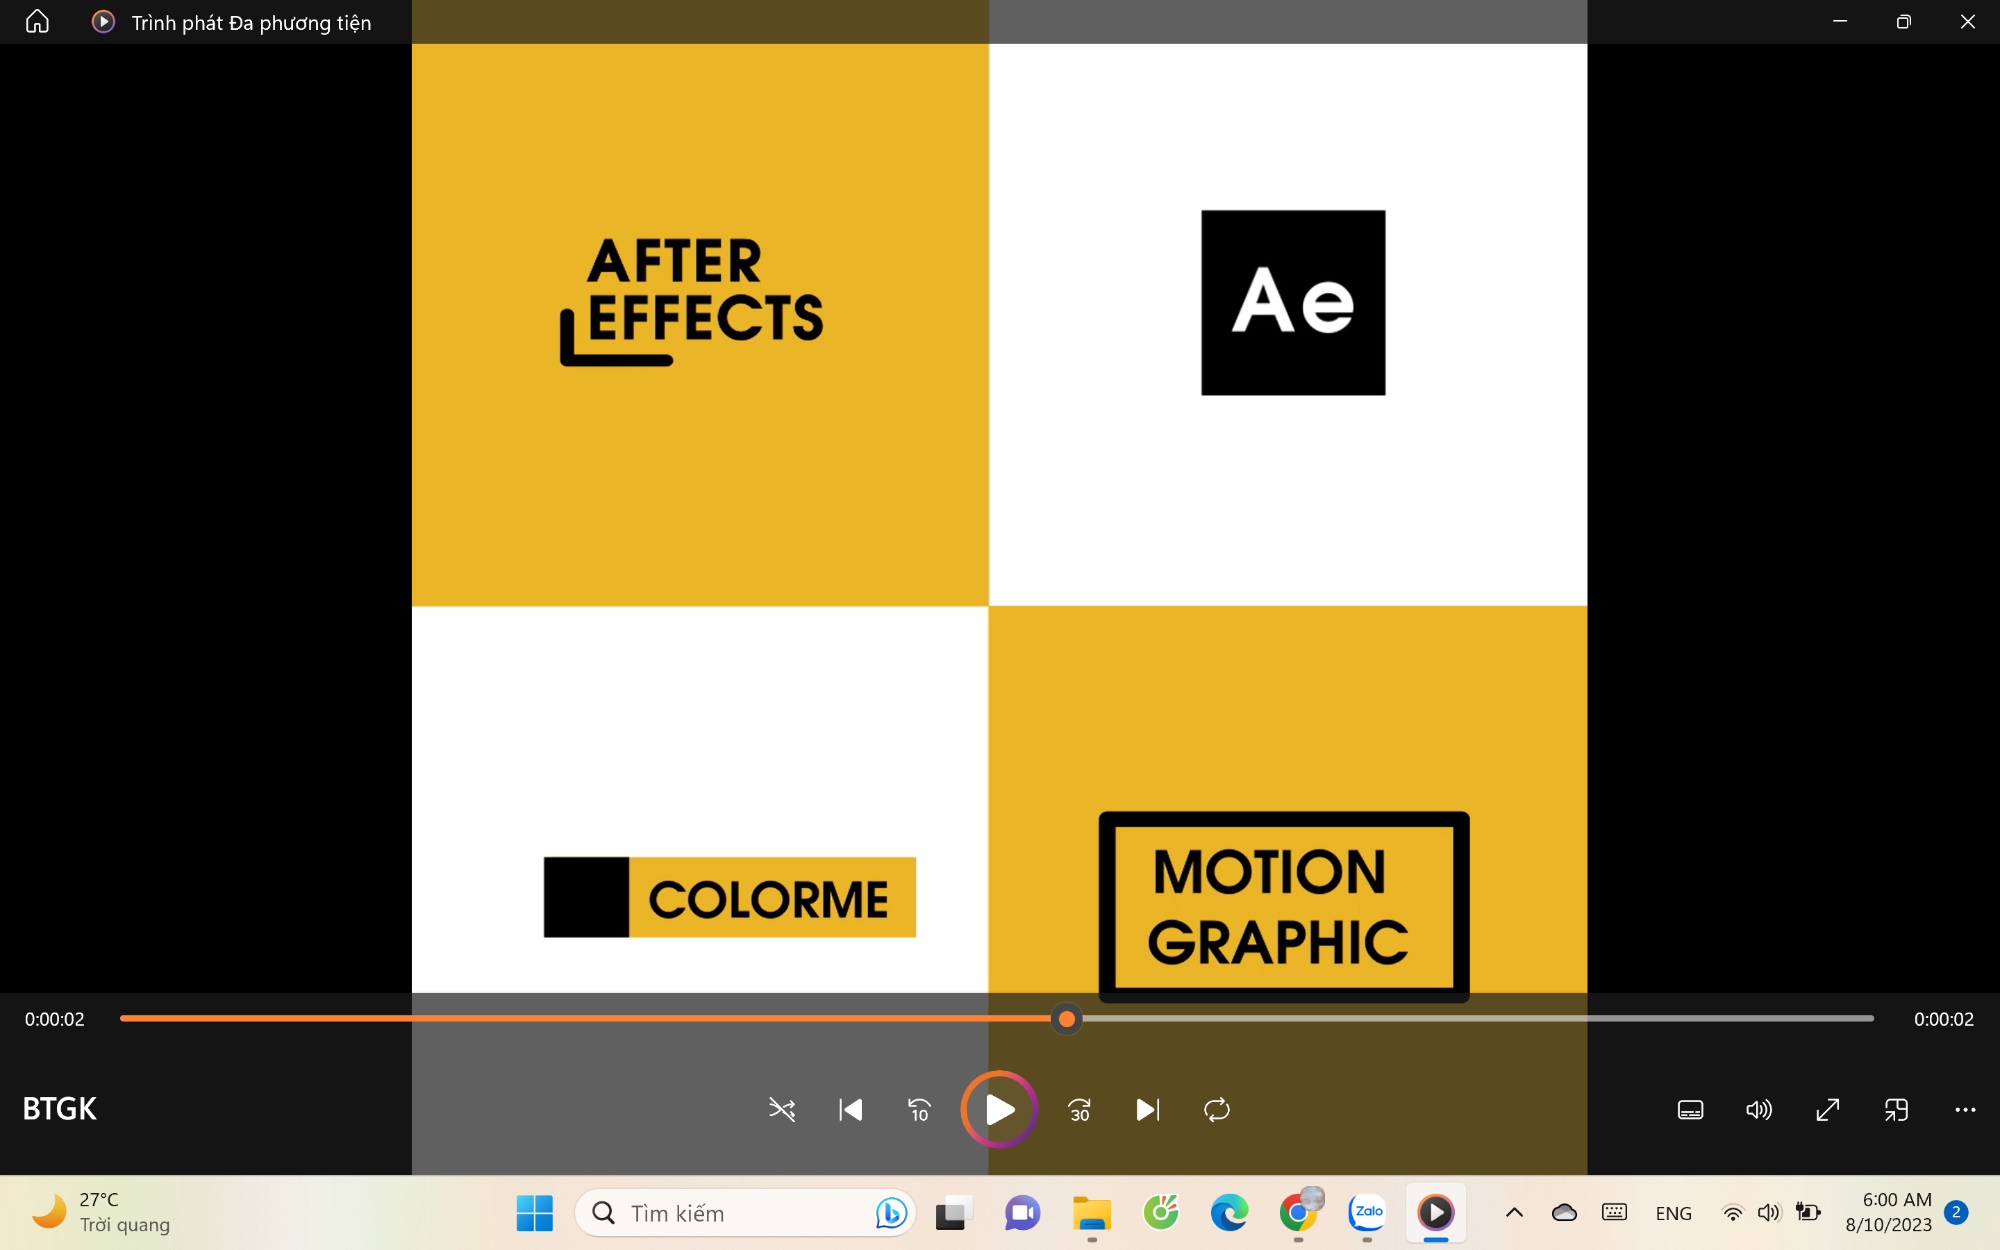
Task: Open Zalo from taskbar
Action: click(x=1367, y=1213)
